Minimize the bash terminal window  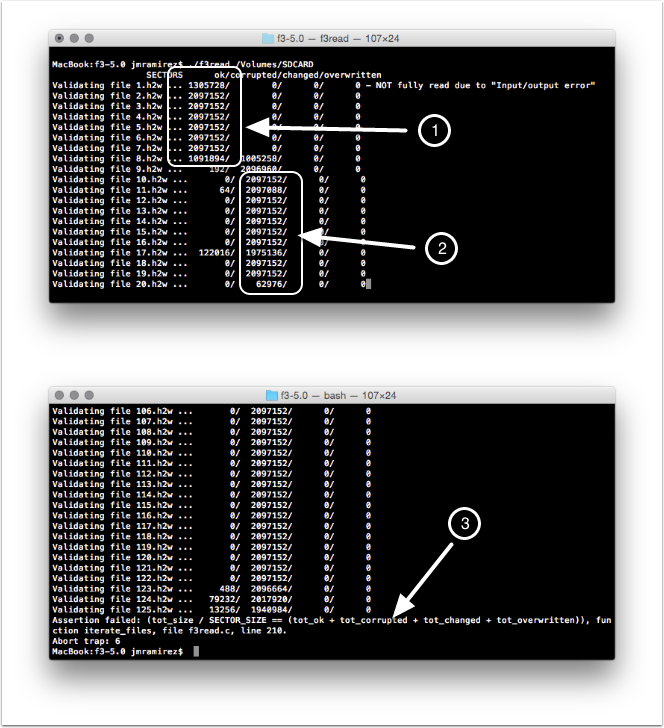pos(73,394)
